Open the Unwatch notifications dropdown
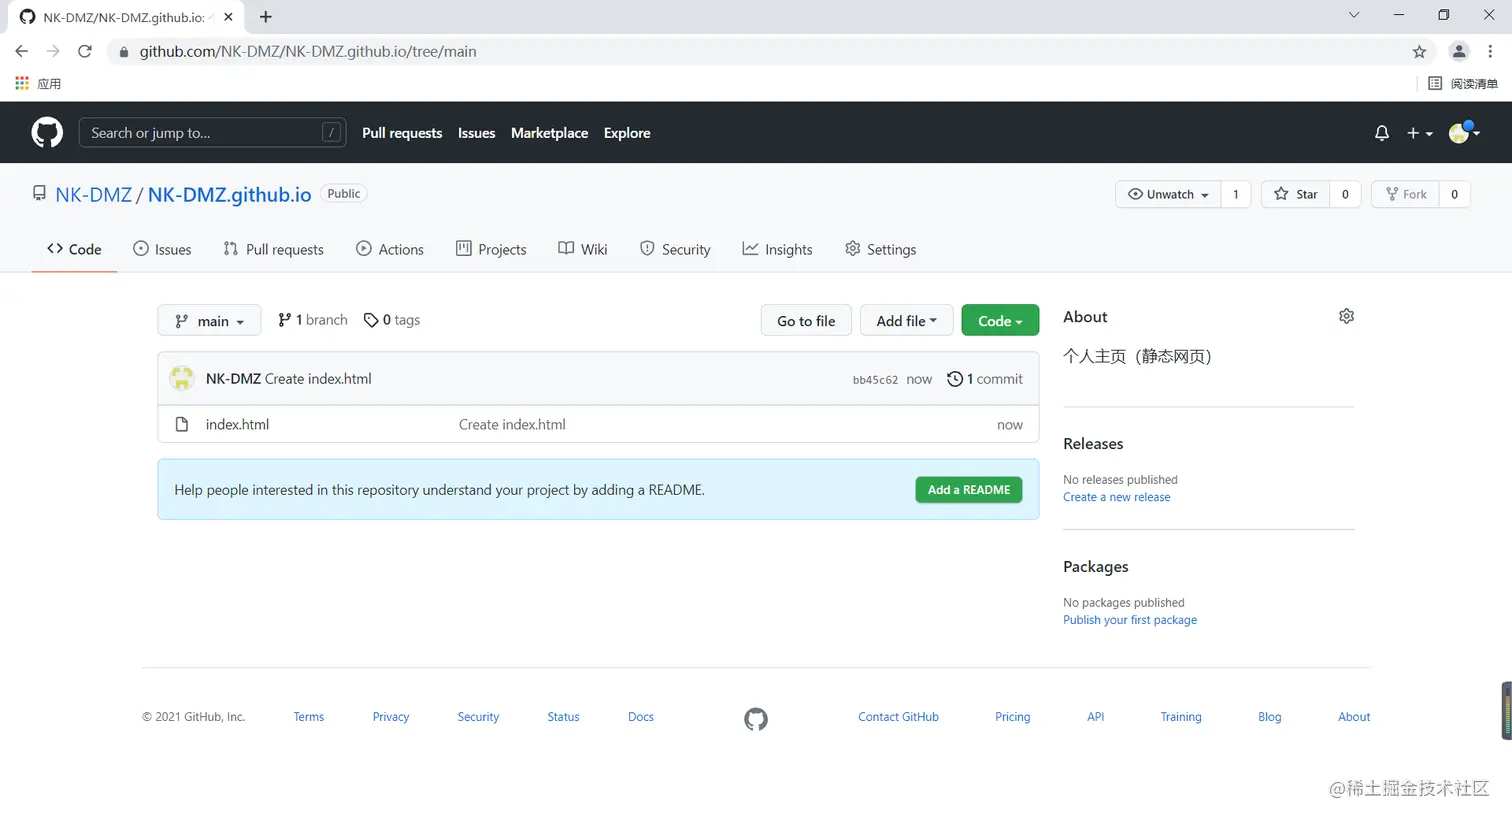This screenshot has height=821, width=1512. pyautogui.click(x=1169, y=194)
